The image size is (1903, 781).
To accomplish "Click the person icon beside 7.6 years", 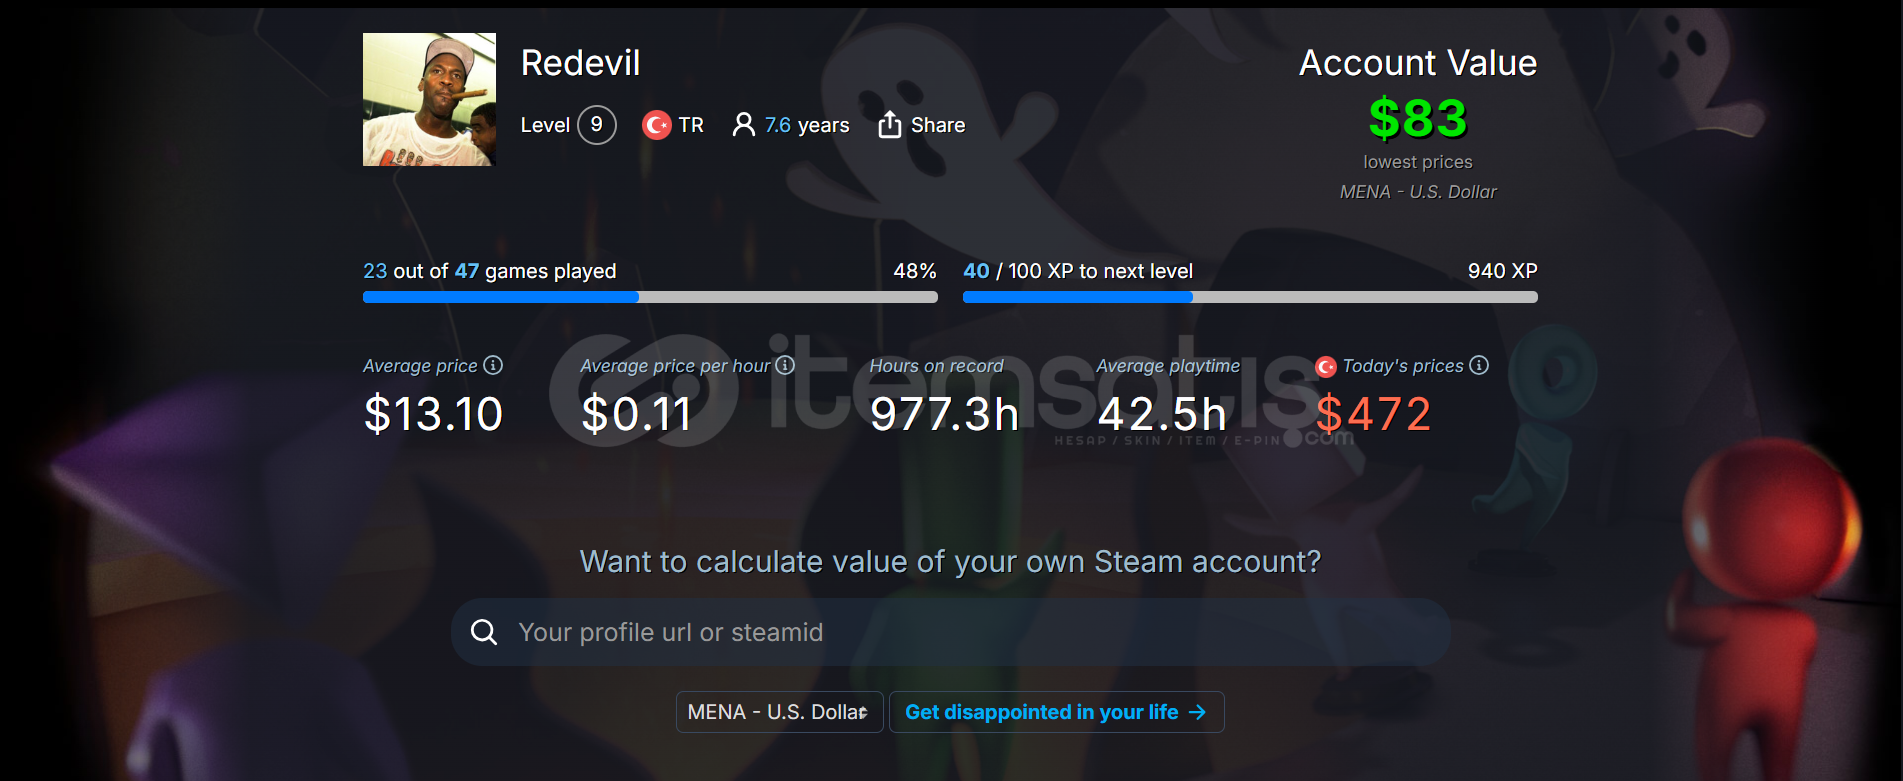I will [743, 125].
